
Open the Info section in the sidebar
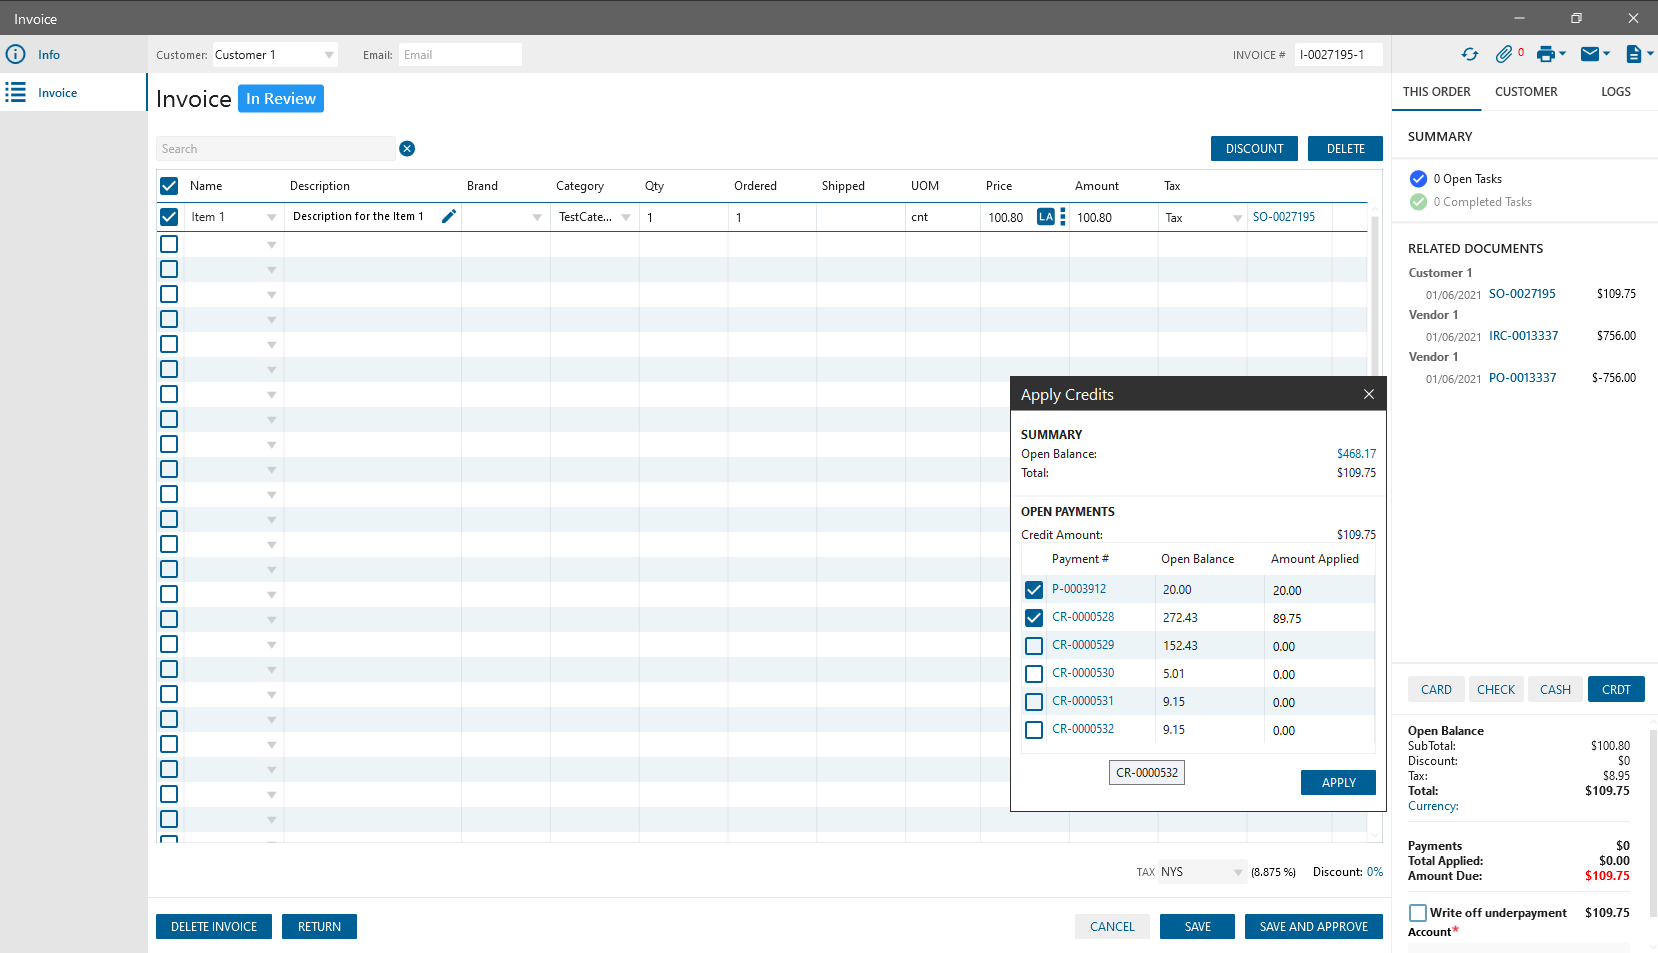pyautogui.click(x=49, y=55)
